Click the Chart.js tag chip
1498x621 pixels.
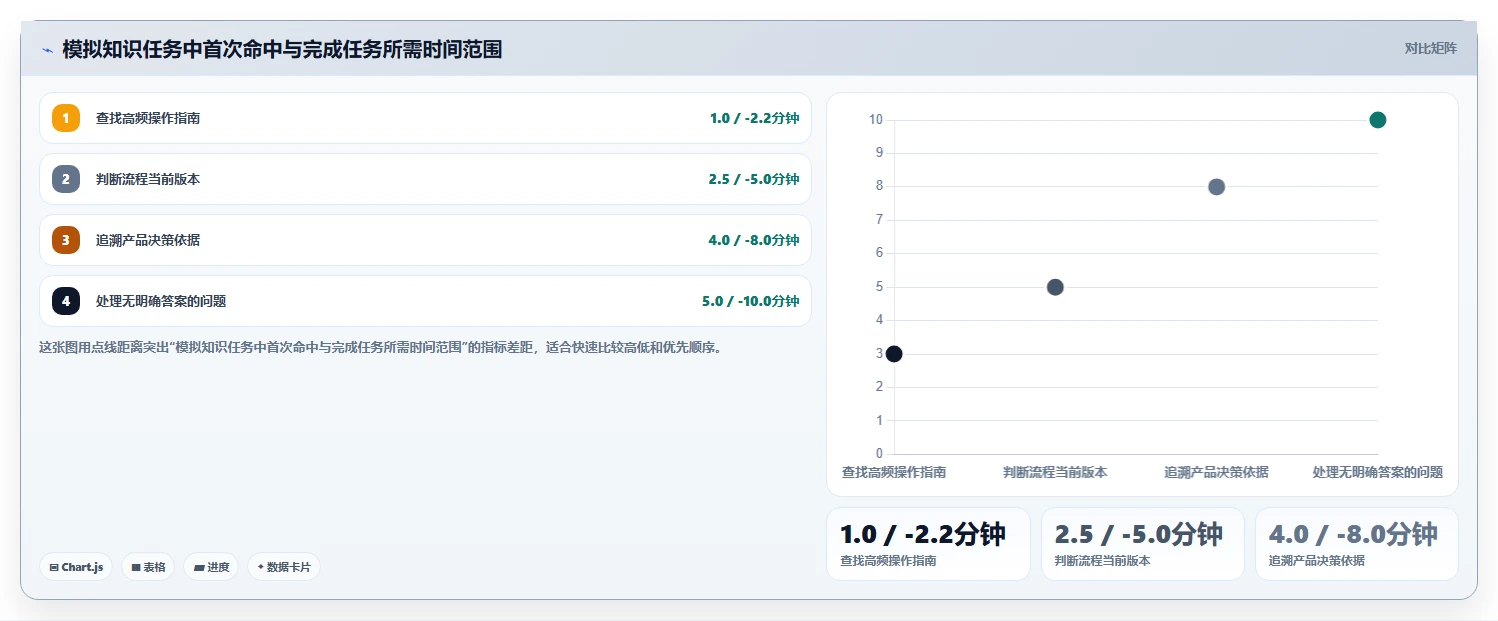[76, 567]
